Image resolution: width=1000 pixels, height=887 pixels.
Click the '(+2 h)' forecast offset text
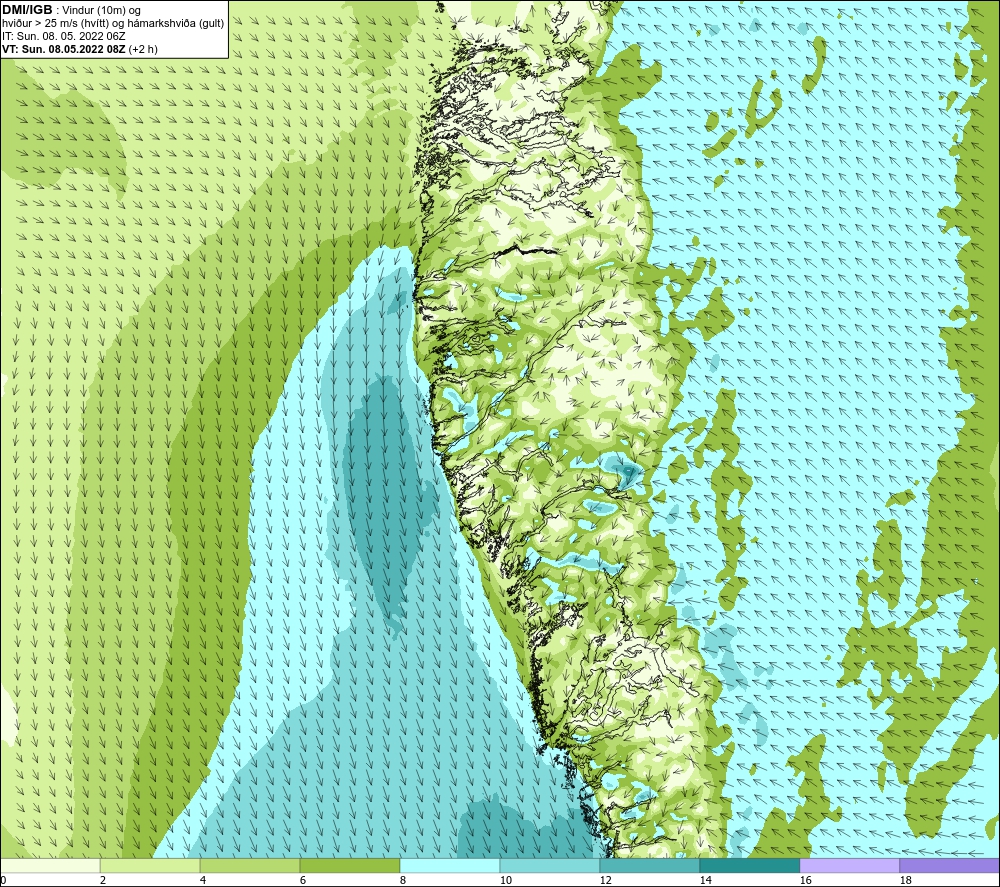click(x=143, y=49)
